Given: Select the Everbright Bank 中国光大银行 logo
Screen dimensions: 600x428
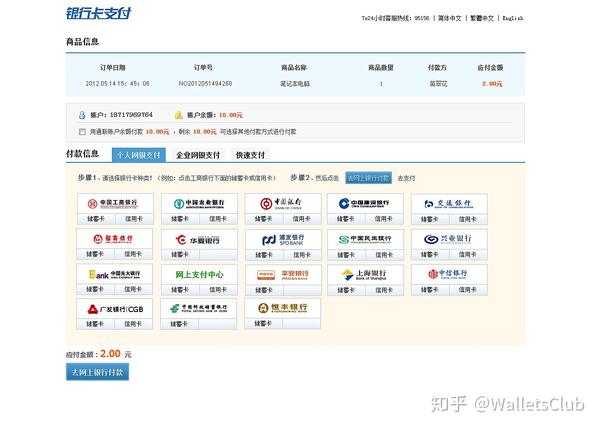Looking at the screenshot, I should pos(114,274).
